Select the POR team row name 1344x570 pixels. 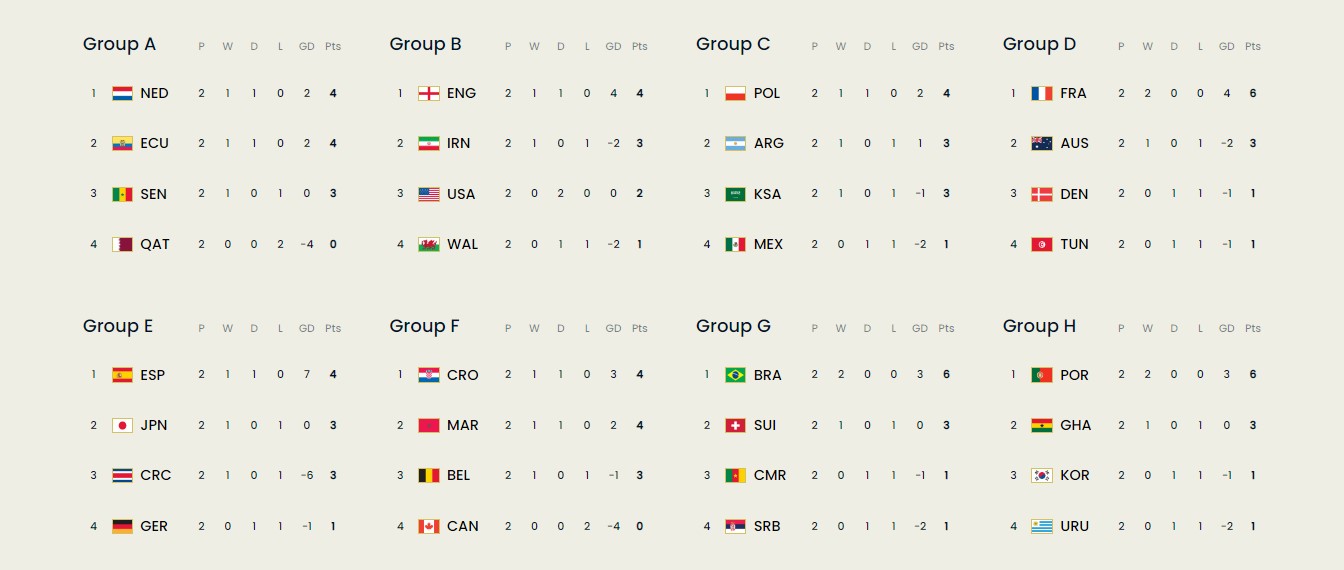(1074, 375)
